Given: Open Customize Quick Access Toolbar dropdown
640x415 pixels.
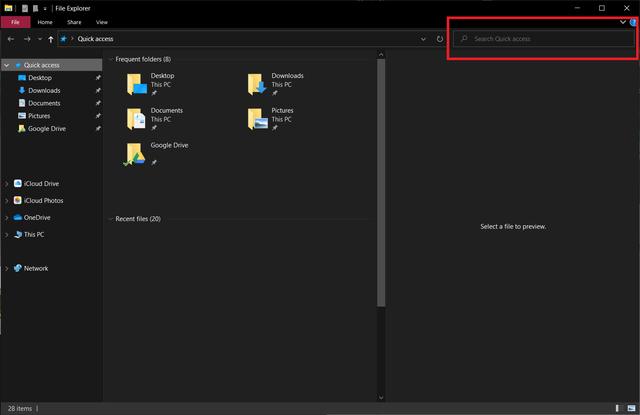Looking at the screenshot, I should pyautogui.click(x=45, y=9).
